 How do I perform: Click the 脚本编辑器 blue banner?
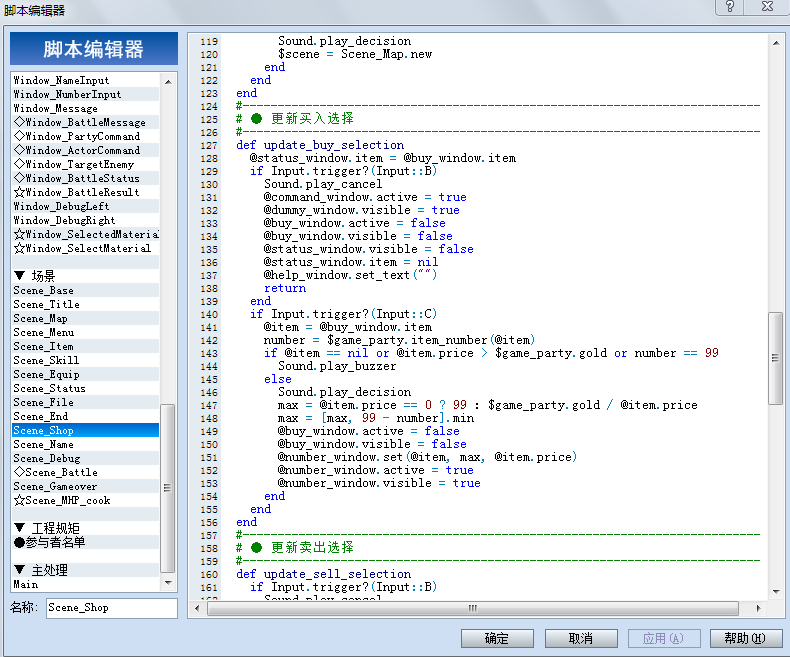tap(94, 49)
